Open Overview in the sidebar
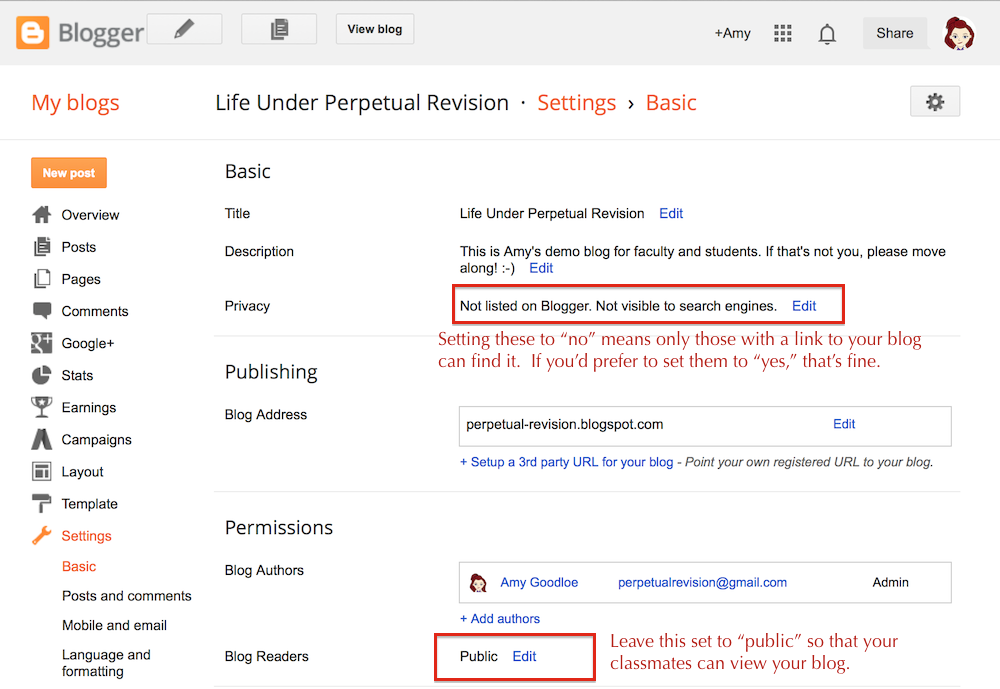Image resolution: width=1000 pixels, height=689 pixels. pyautogui.click(x=90, y=215)
